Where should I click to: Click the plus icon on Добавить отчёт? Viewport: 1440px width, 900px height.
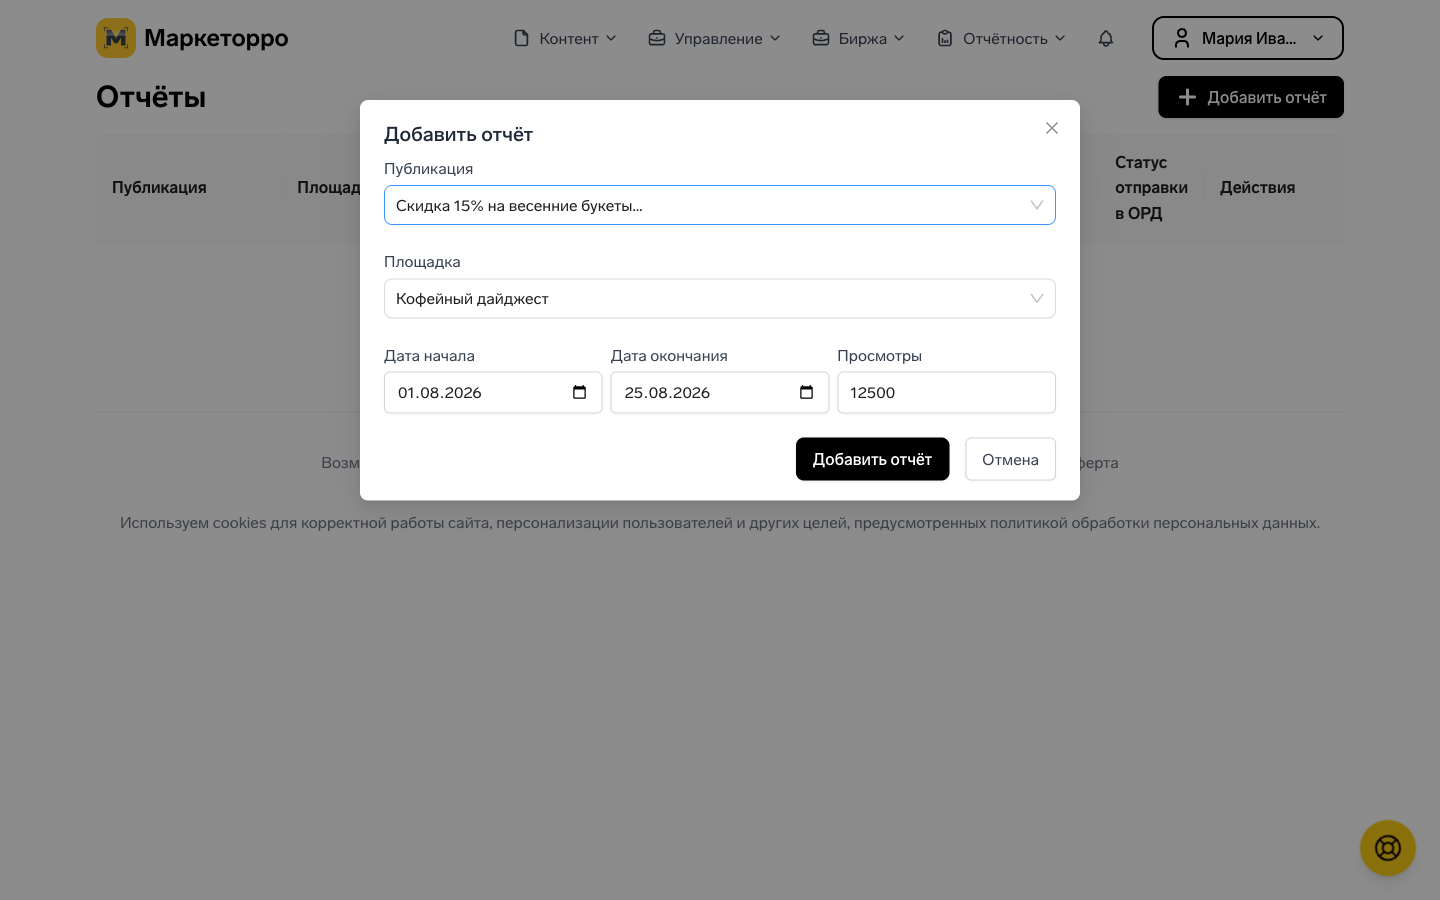coord(1187,97)
